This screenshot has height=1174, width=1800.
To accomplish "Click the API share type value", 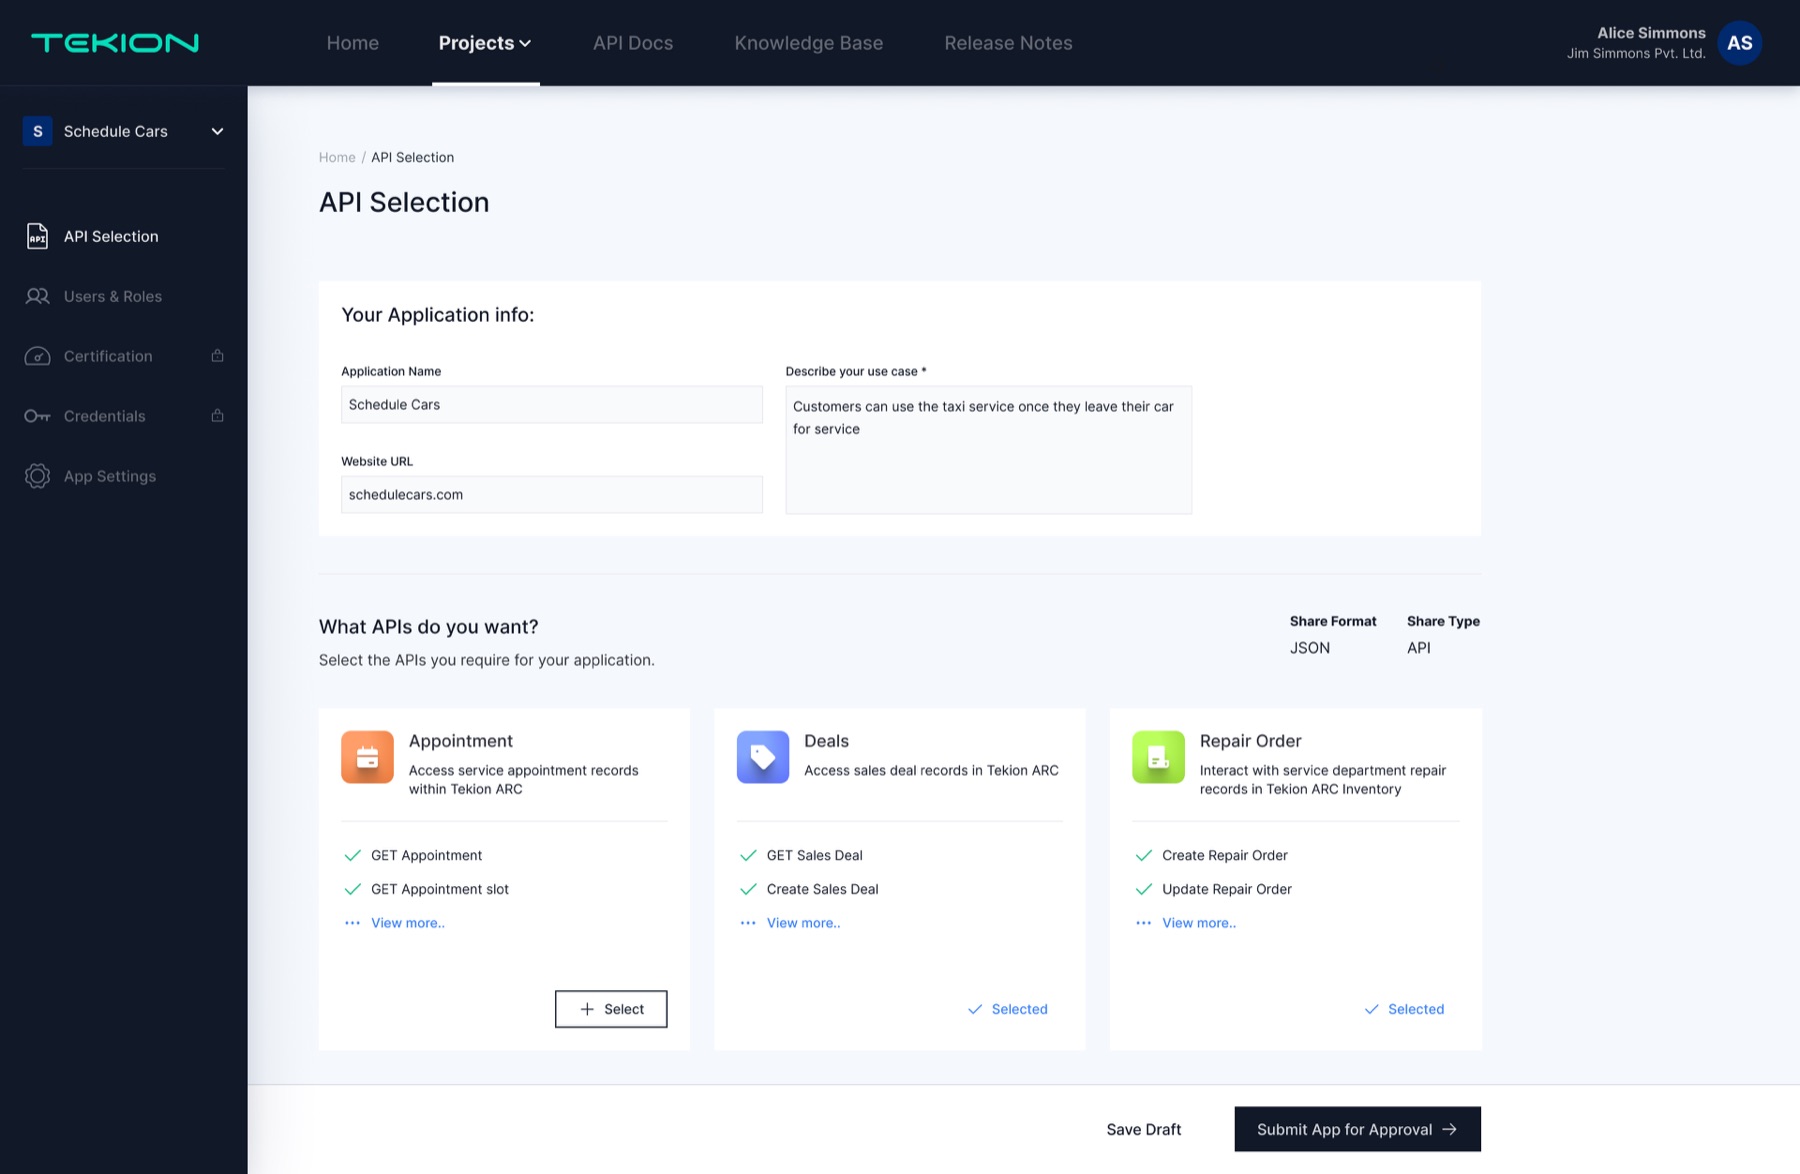I will point(1419,648).
